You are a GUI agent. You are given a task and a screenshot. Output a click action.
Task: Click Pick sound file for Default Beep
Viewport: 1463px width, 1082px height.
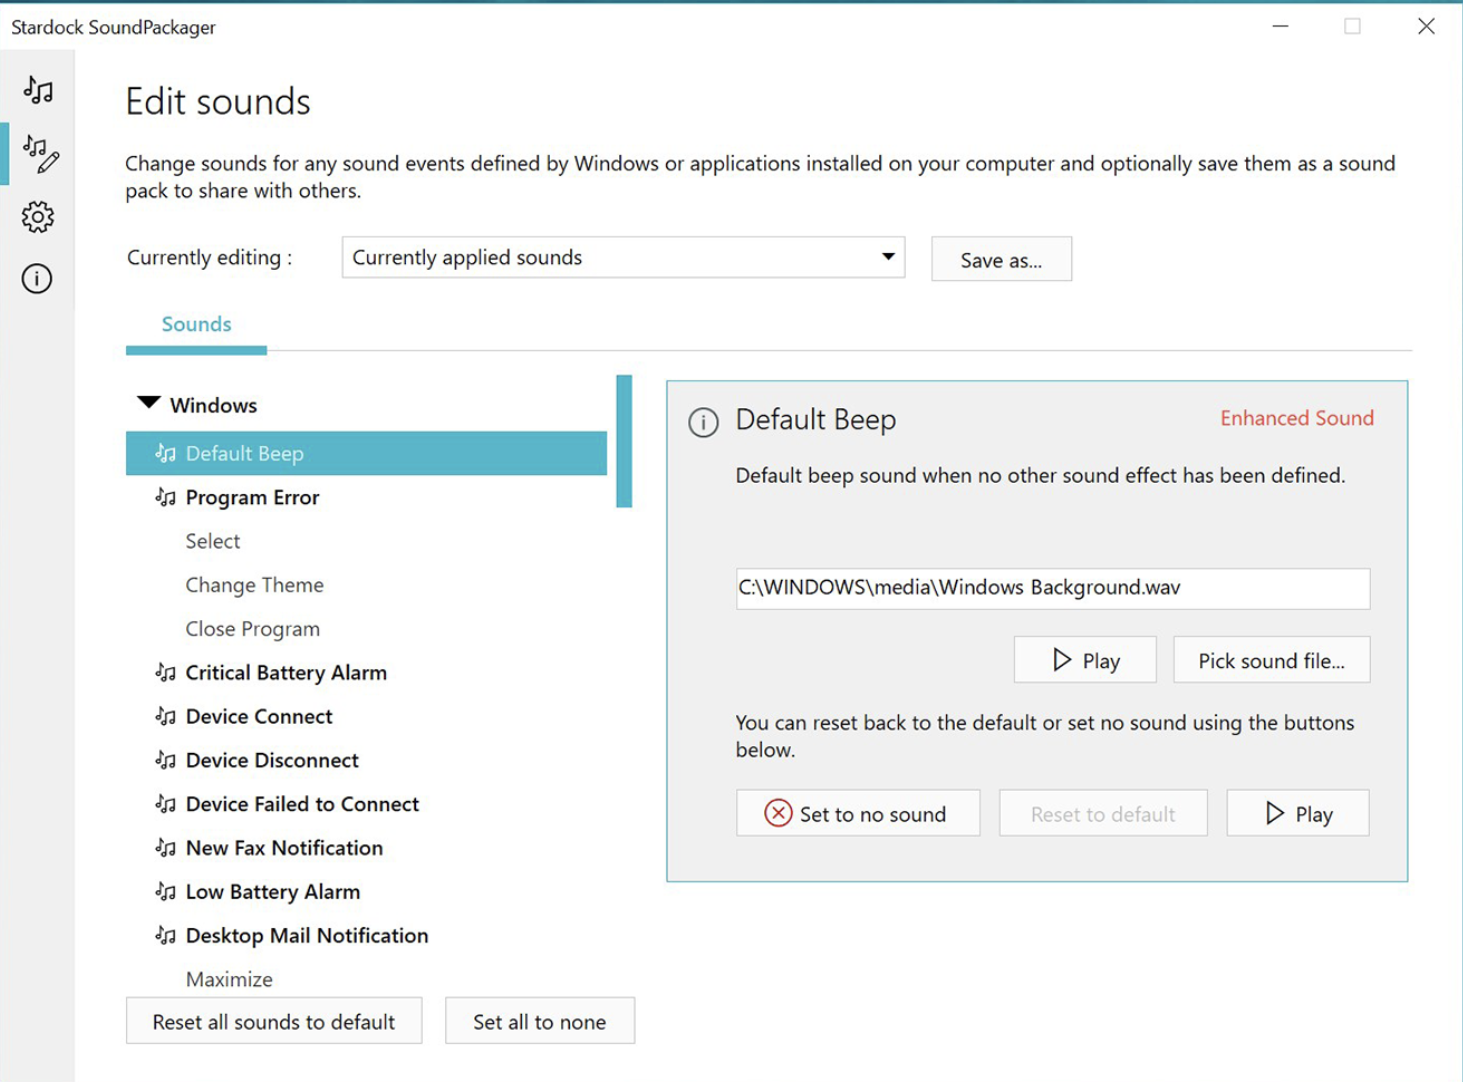pyautogui.click(x=1271, y=660)
